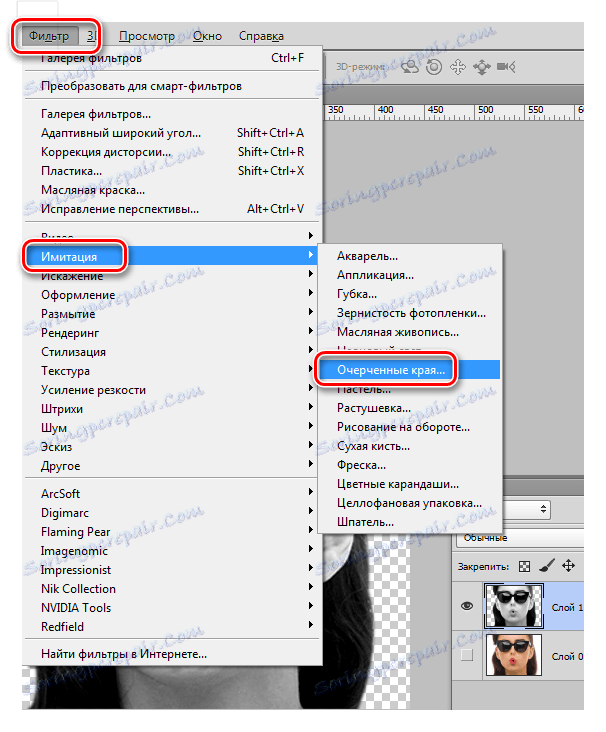Click the 3D camera zoom icon

(x=506, y=67)
